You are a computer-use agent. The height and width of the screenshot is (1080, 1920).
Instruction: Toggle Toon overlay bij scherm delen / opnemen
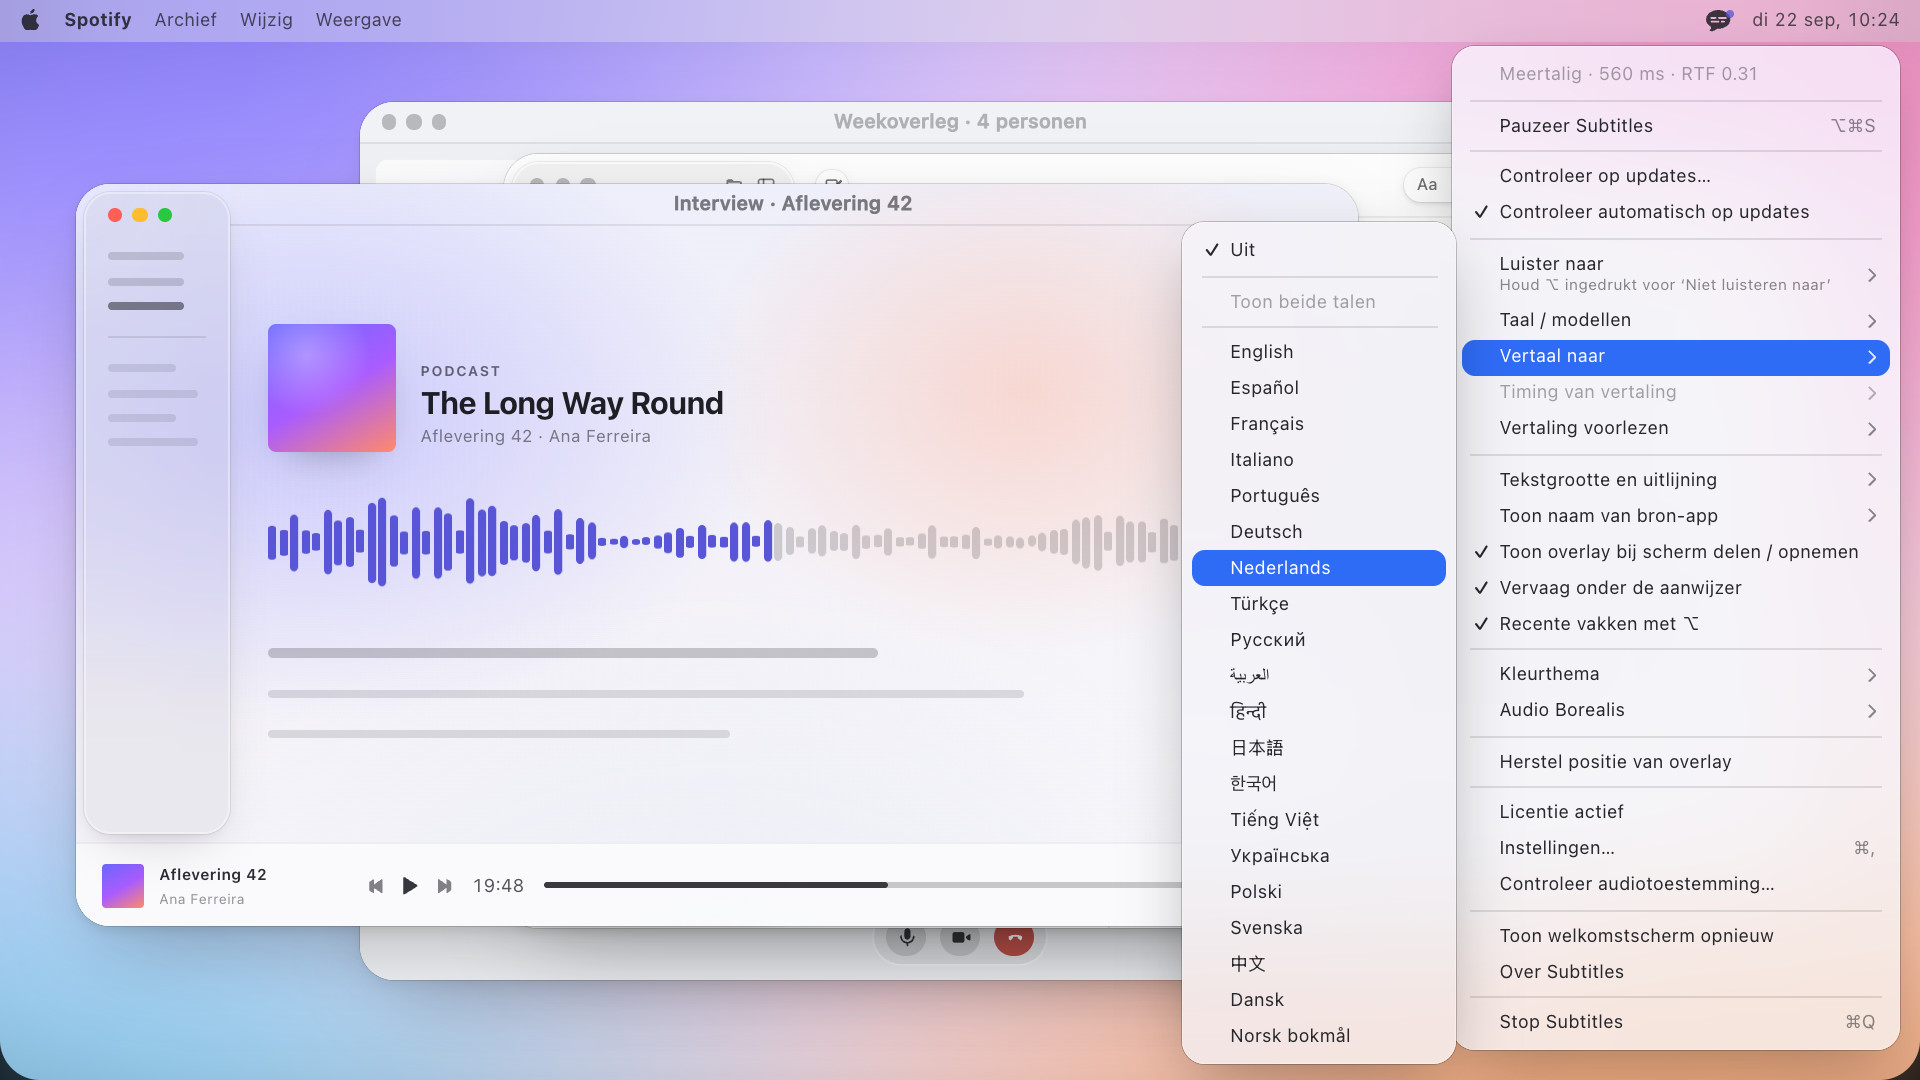[x=1676, y=552]
